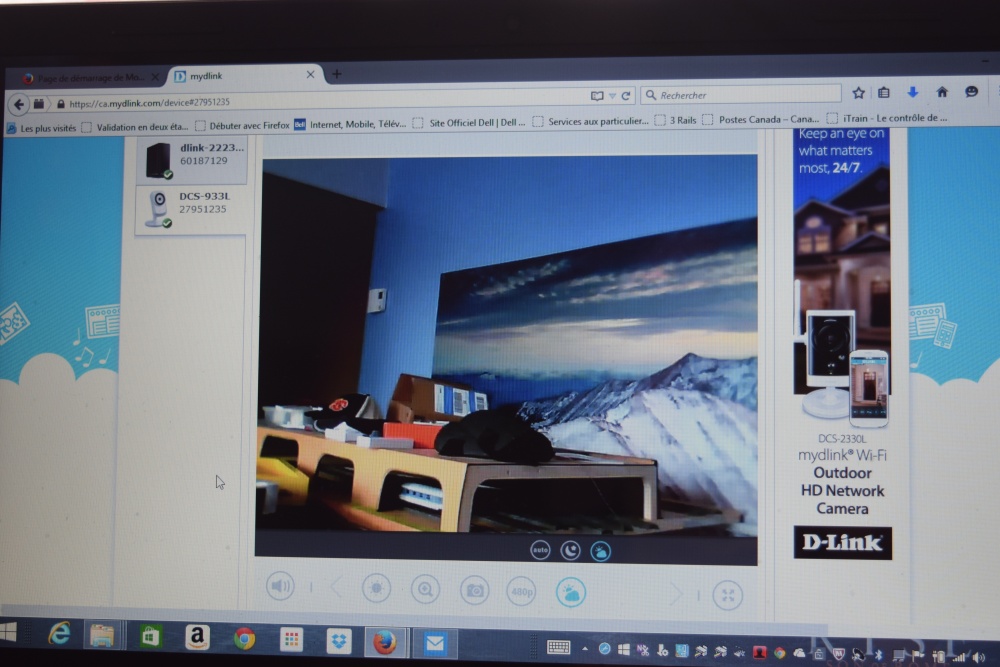
Task: Open Dropbox from taskbar
Action: tap(339, 641)
